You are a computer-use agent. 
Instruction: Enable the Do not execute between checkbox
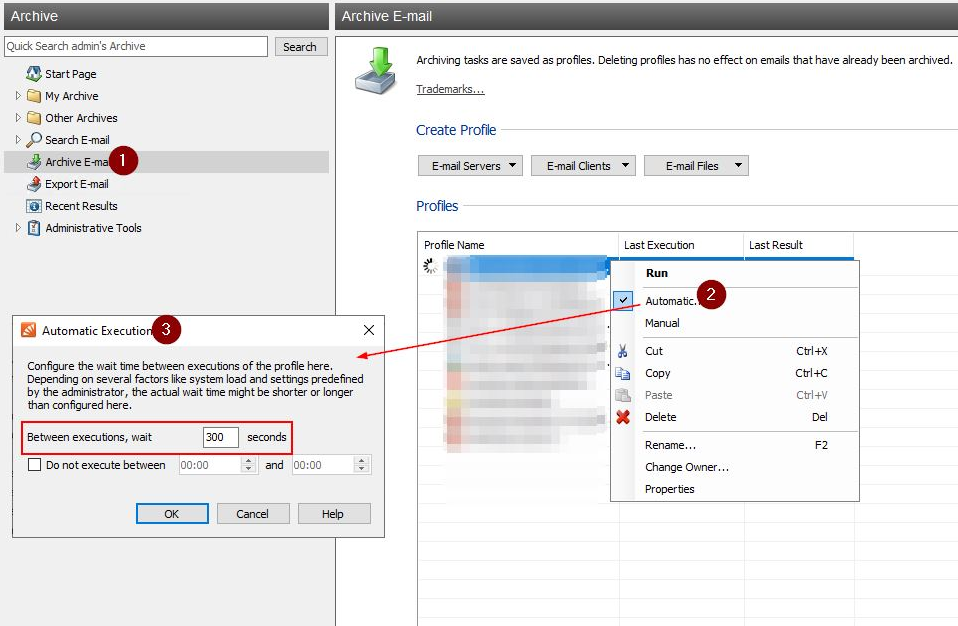click(x=35, y=465)
